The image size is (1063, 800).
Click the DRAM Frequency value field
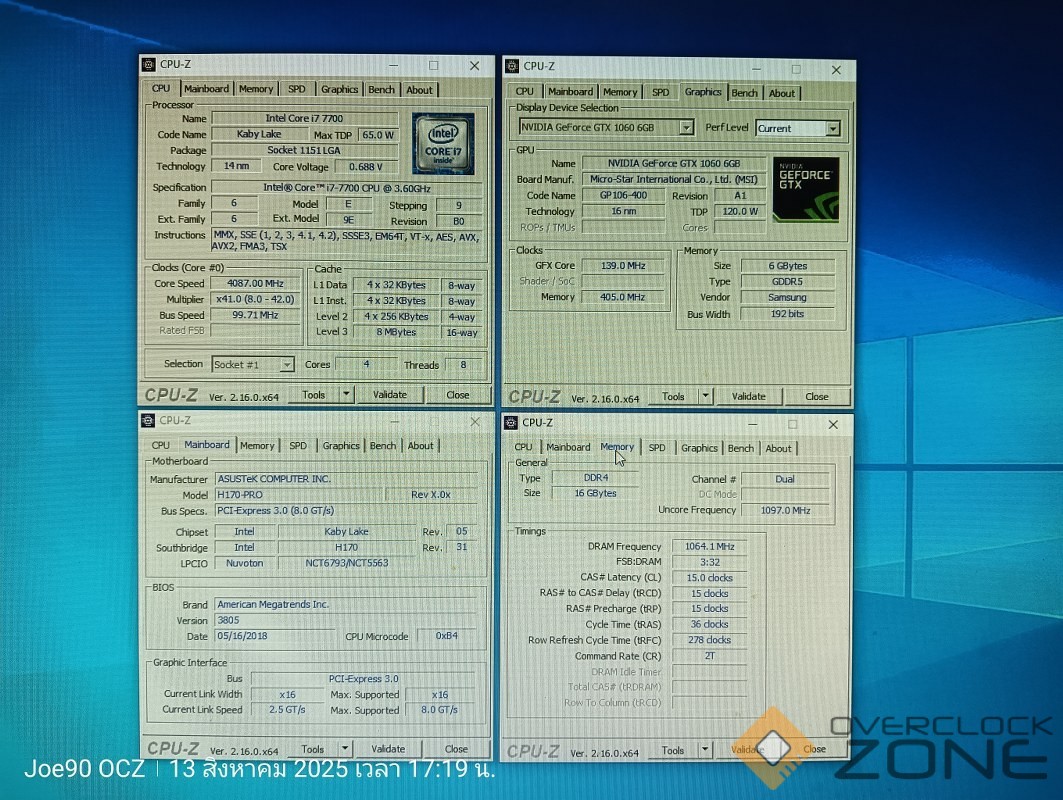(x=709, y=547)
